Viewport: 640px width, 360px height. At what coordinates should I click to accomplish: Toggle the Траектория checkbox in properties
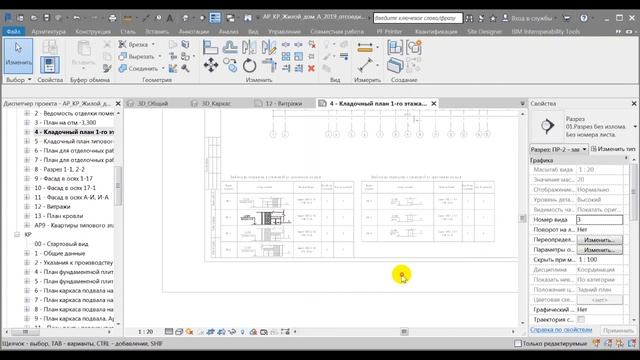pos(581,320)
